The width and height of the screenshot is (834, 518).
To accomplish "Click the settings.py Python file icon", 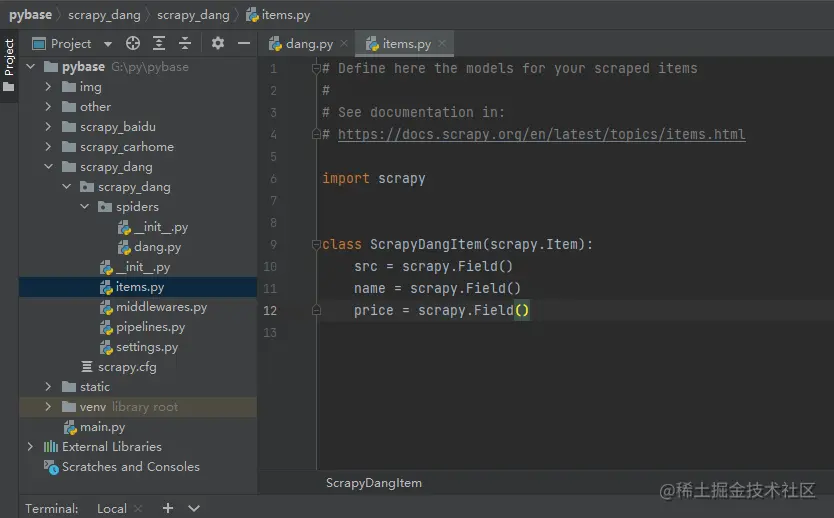I will 106,347.
